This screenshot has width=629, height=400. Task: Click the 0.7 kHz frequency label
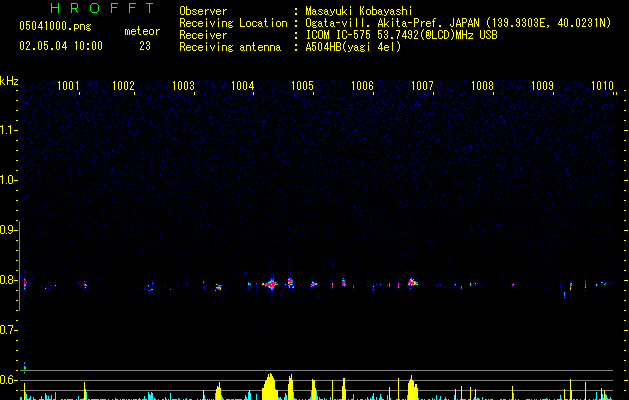(8, 330)
